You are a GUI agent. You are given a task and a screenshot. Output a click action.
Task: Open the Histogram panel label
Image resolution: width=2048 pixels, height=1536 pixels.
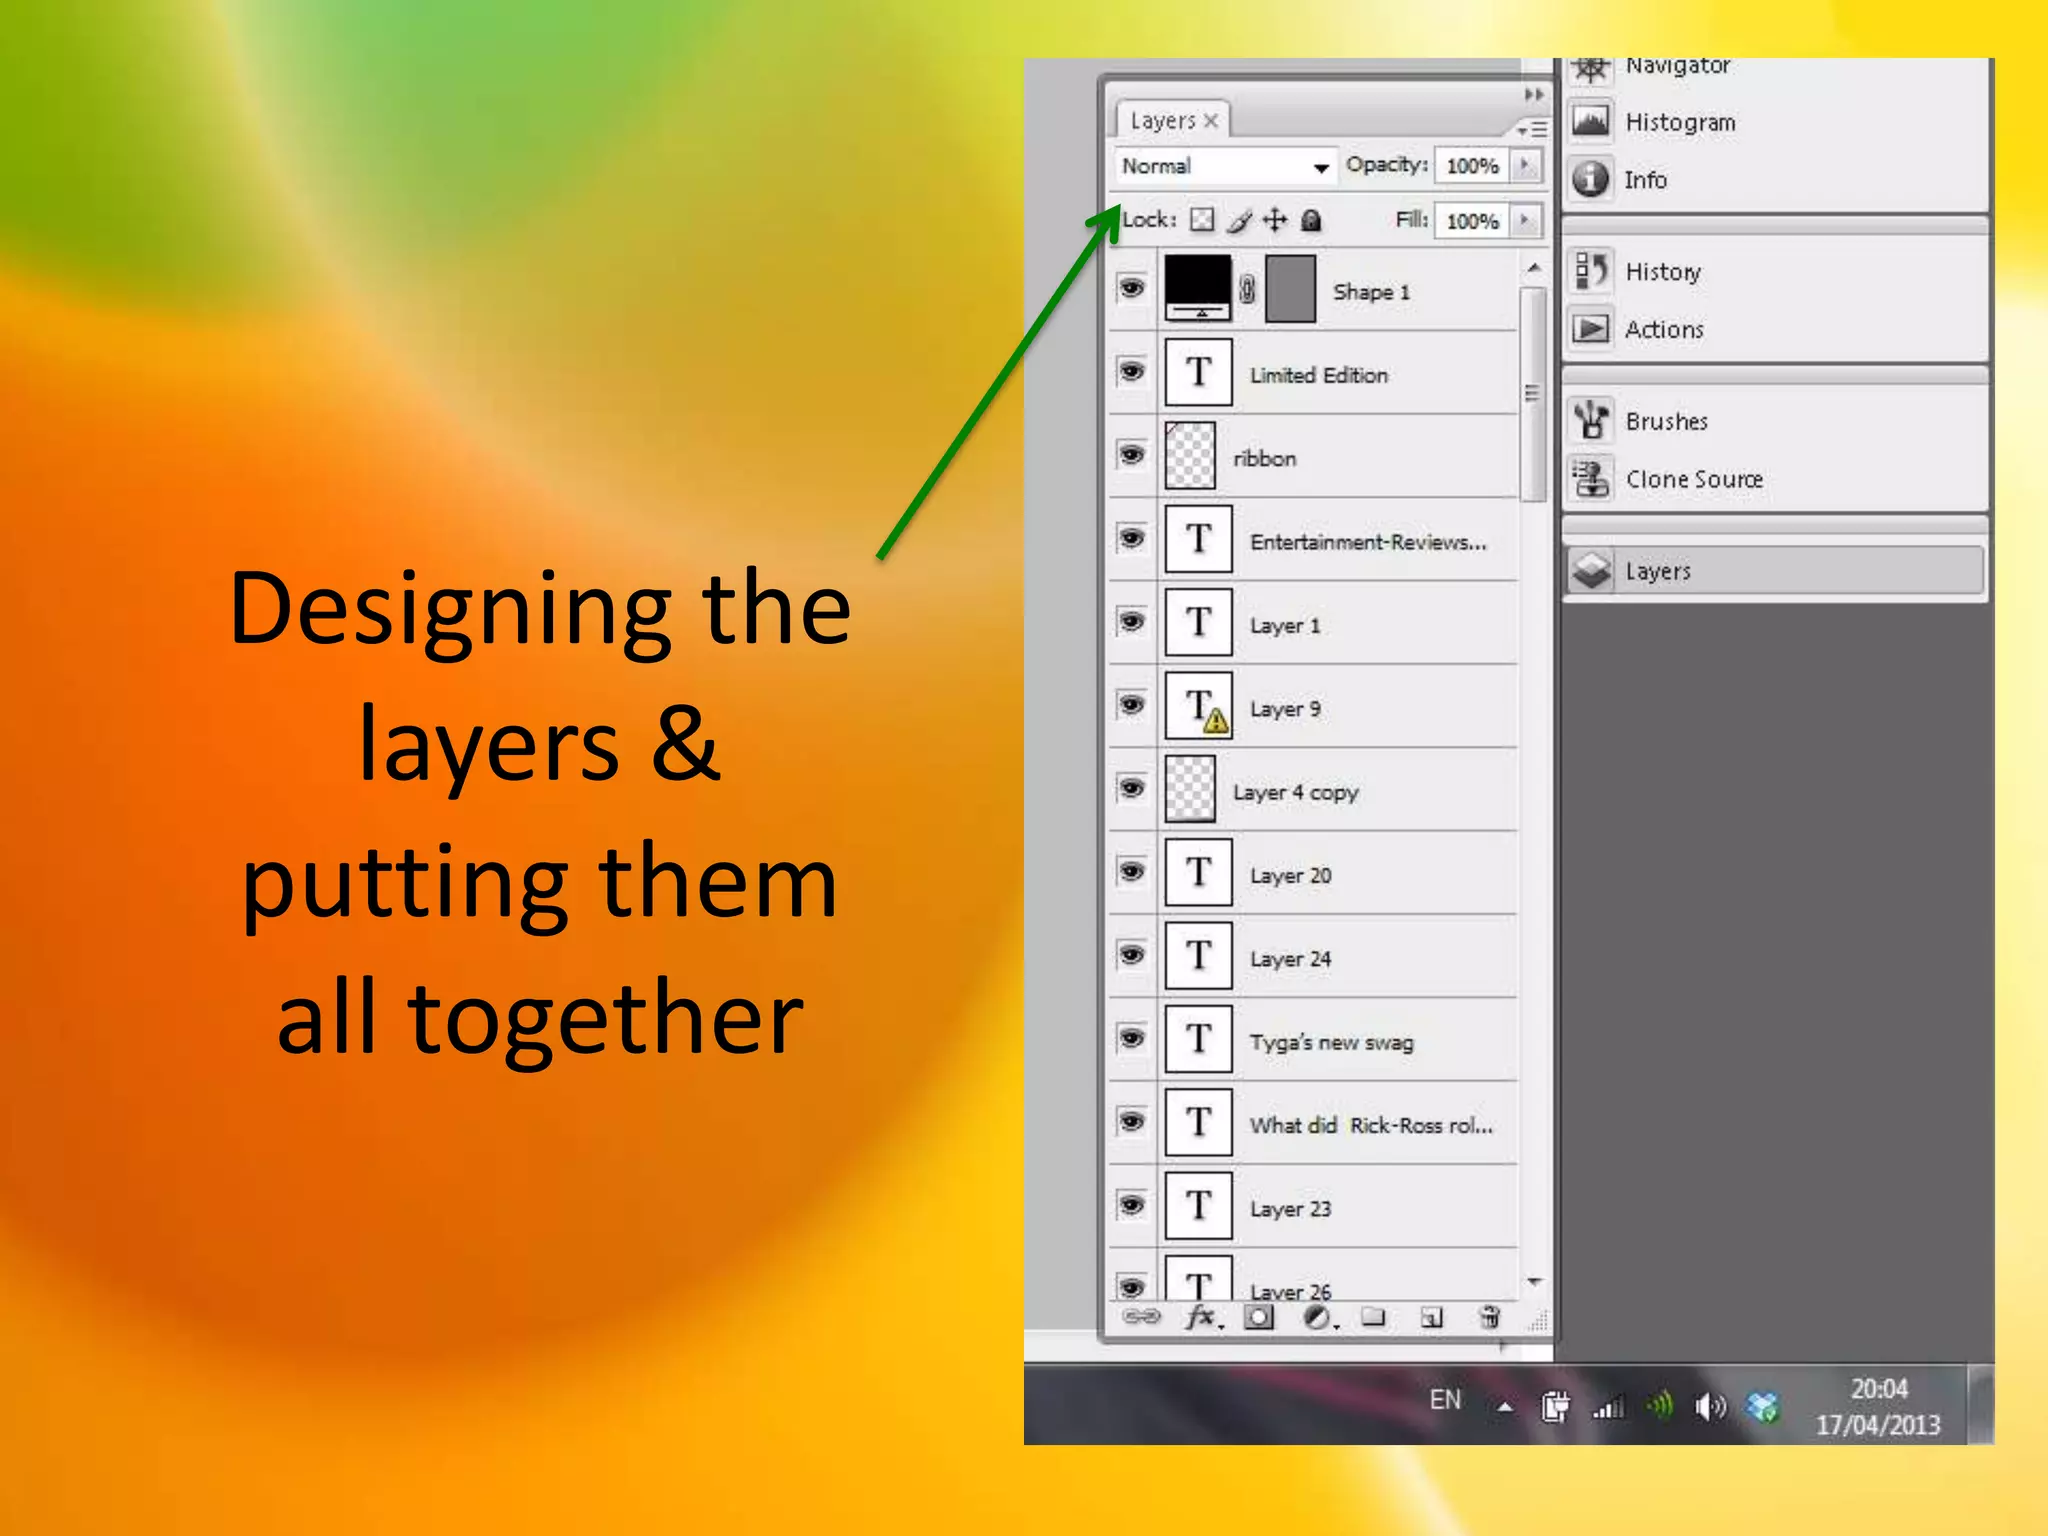coord(1680,122)
